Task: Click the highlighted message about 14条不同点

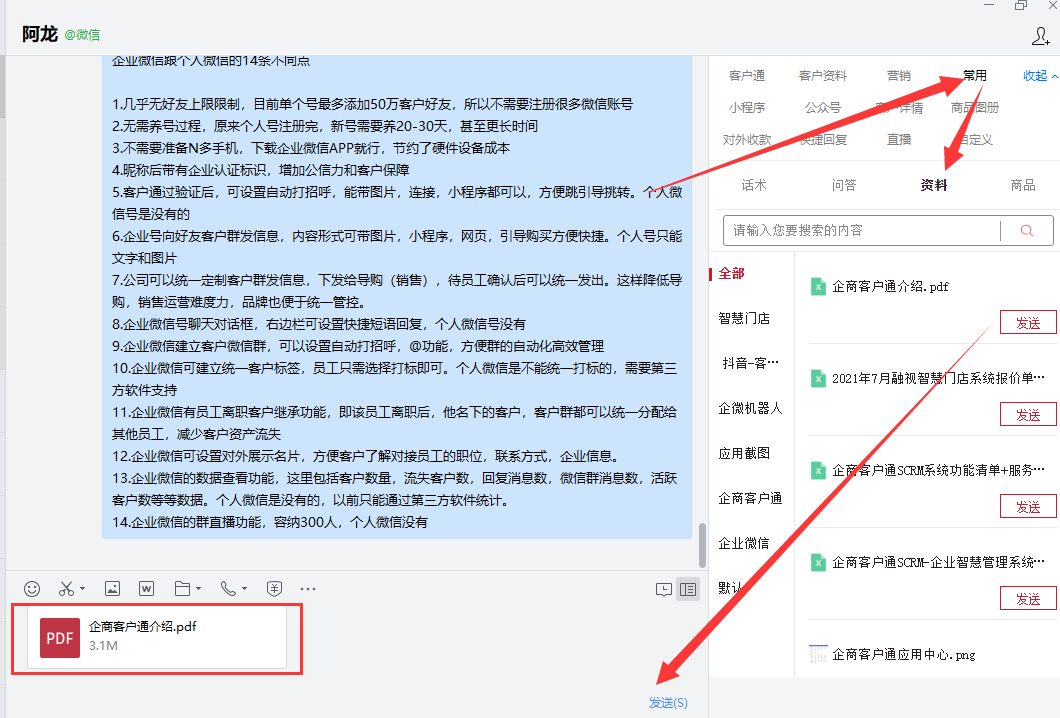Action: 397,297
